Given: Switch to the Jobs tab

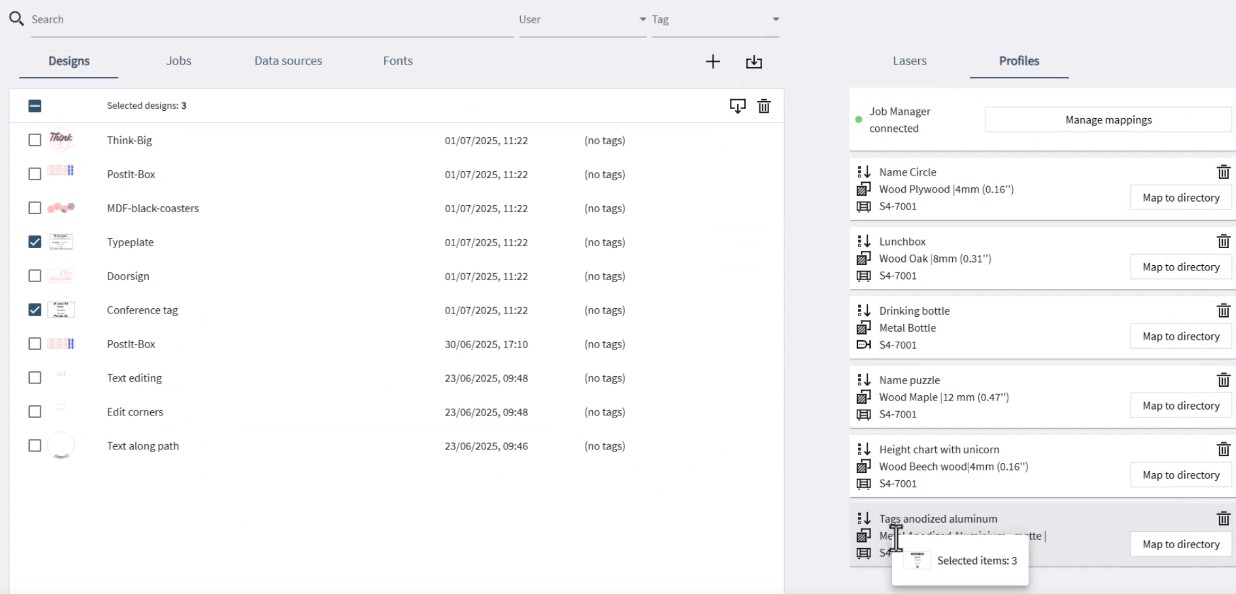Looking at the screenshot, I should [x=179, y=61].
